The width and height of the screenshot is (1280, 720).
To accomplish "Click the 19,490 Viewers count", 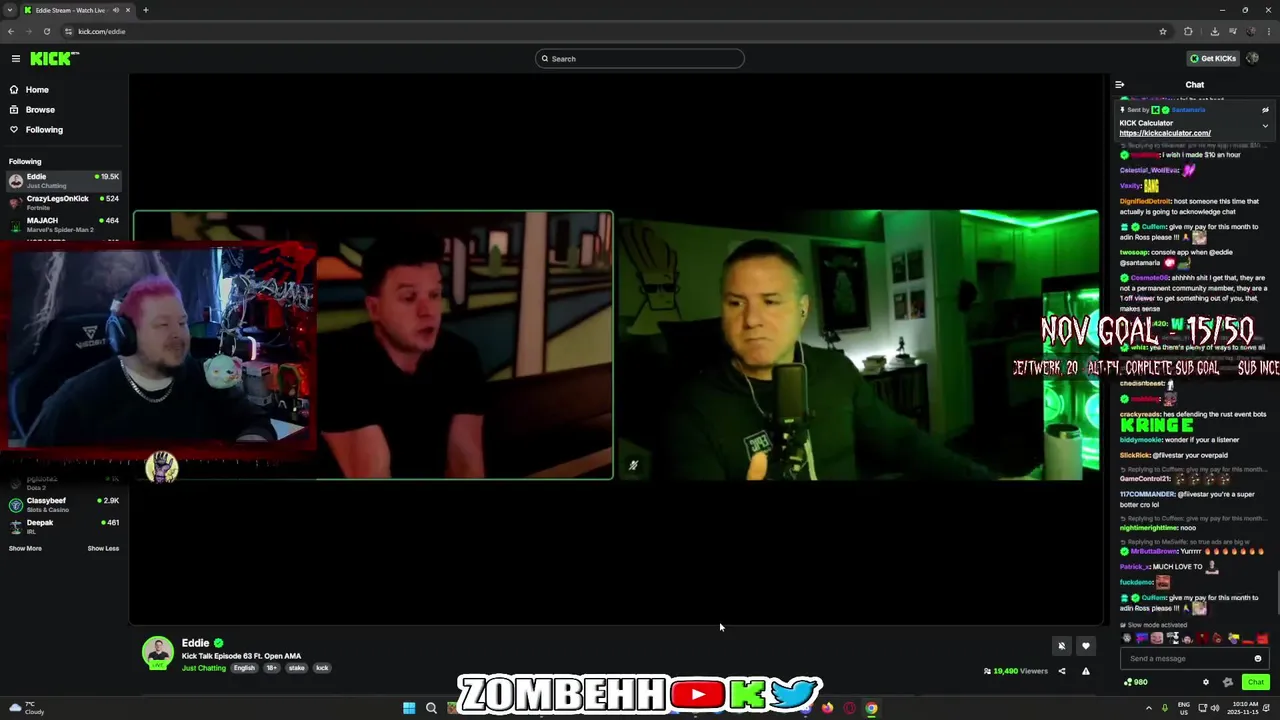I will click(x=1016, y=671).
